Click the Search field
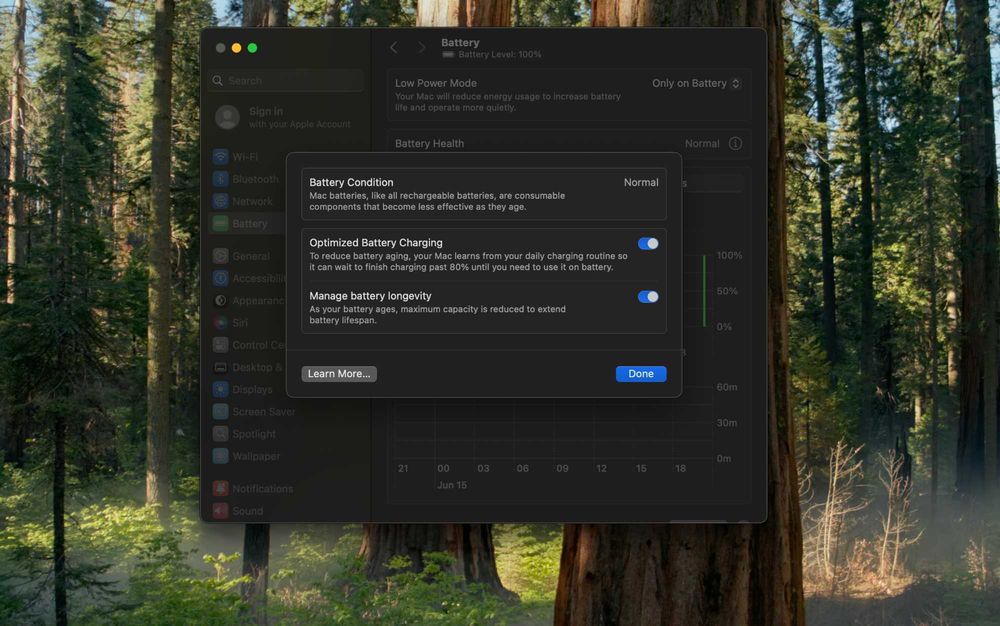Screen dimensions: 1000x626 coord(287,81)
